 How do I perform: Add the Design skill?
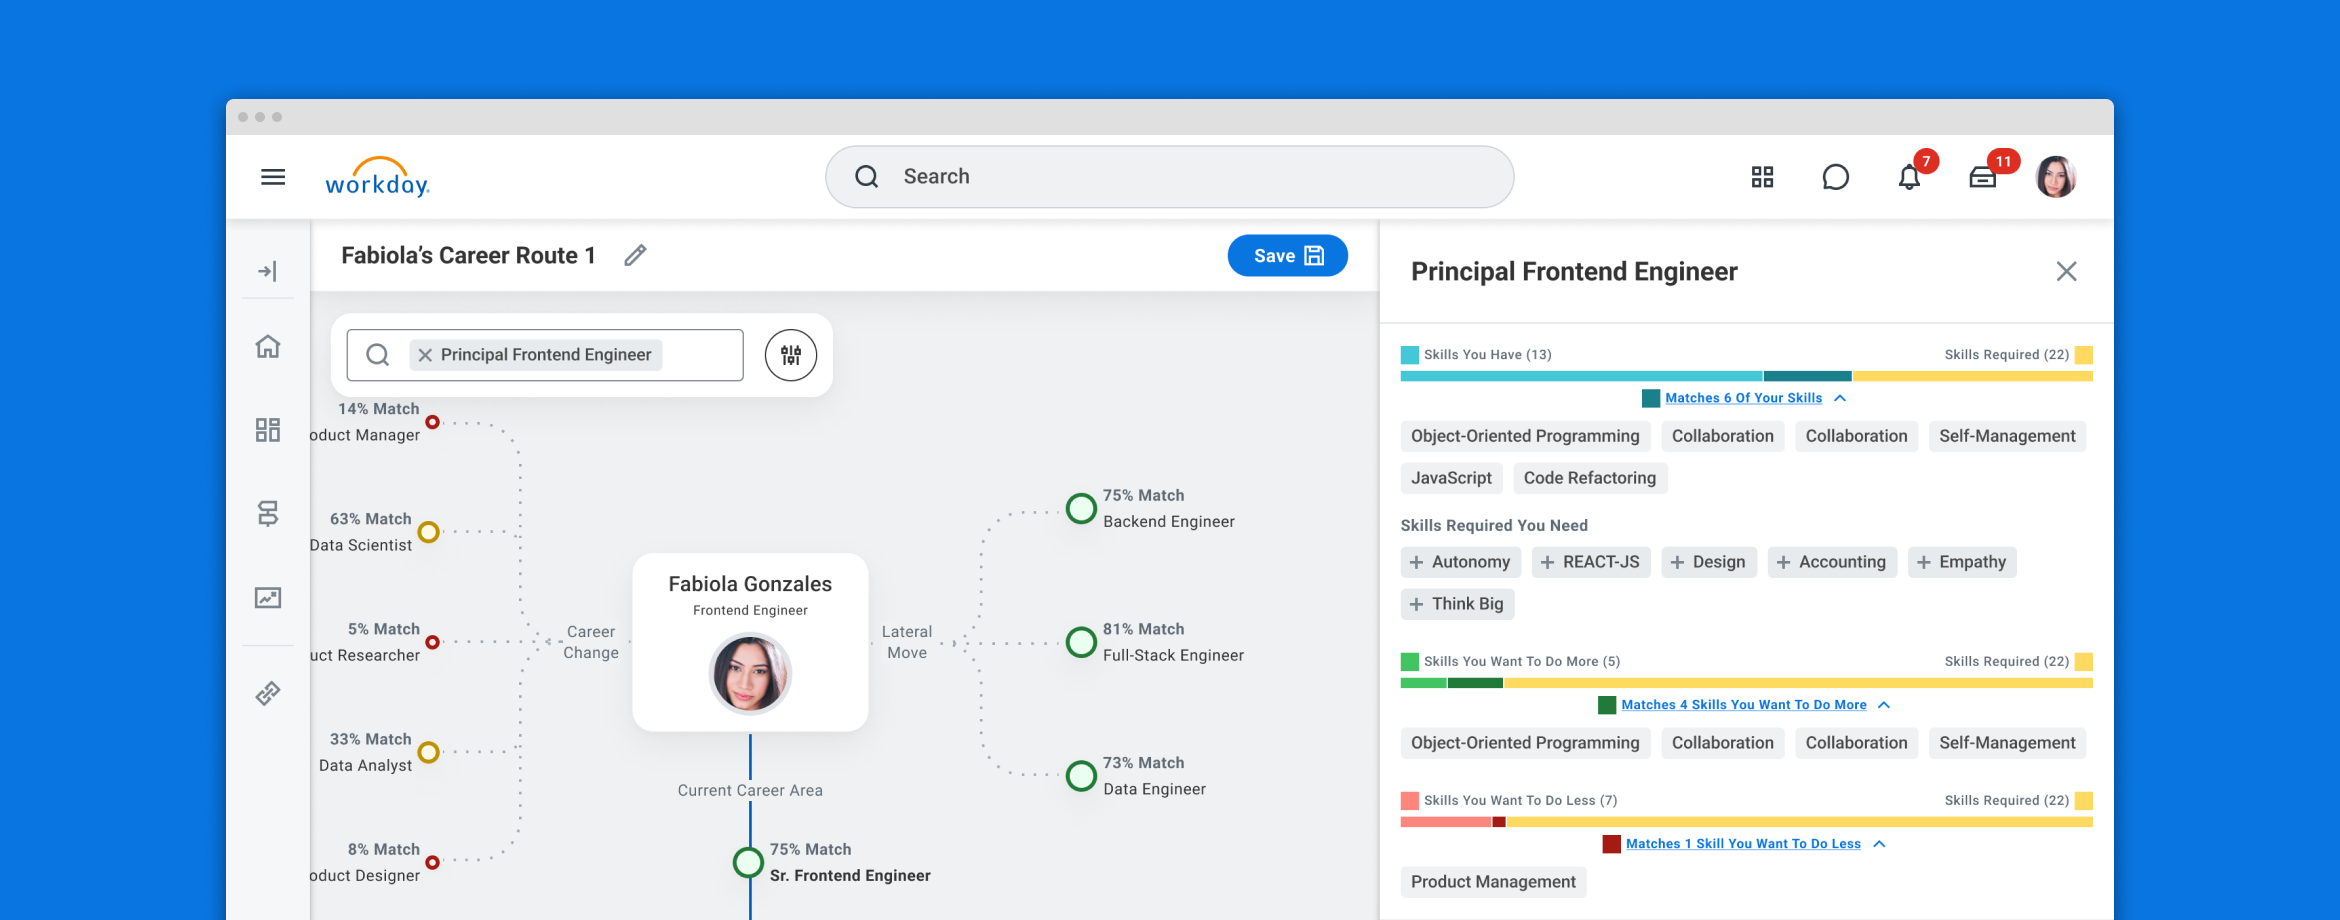(x=1708, y=562)
